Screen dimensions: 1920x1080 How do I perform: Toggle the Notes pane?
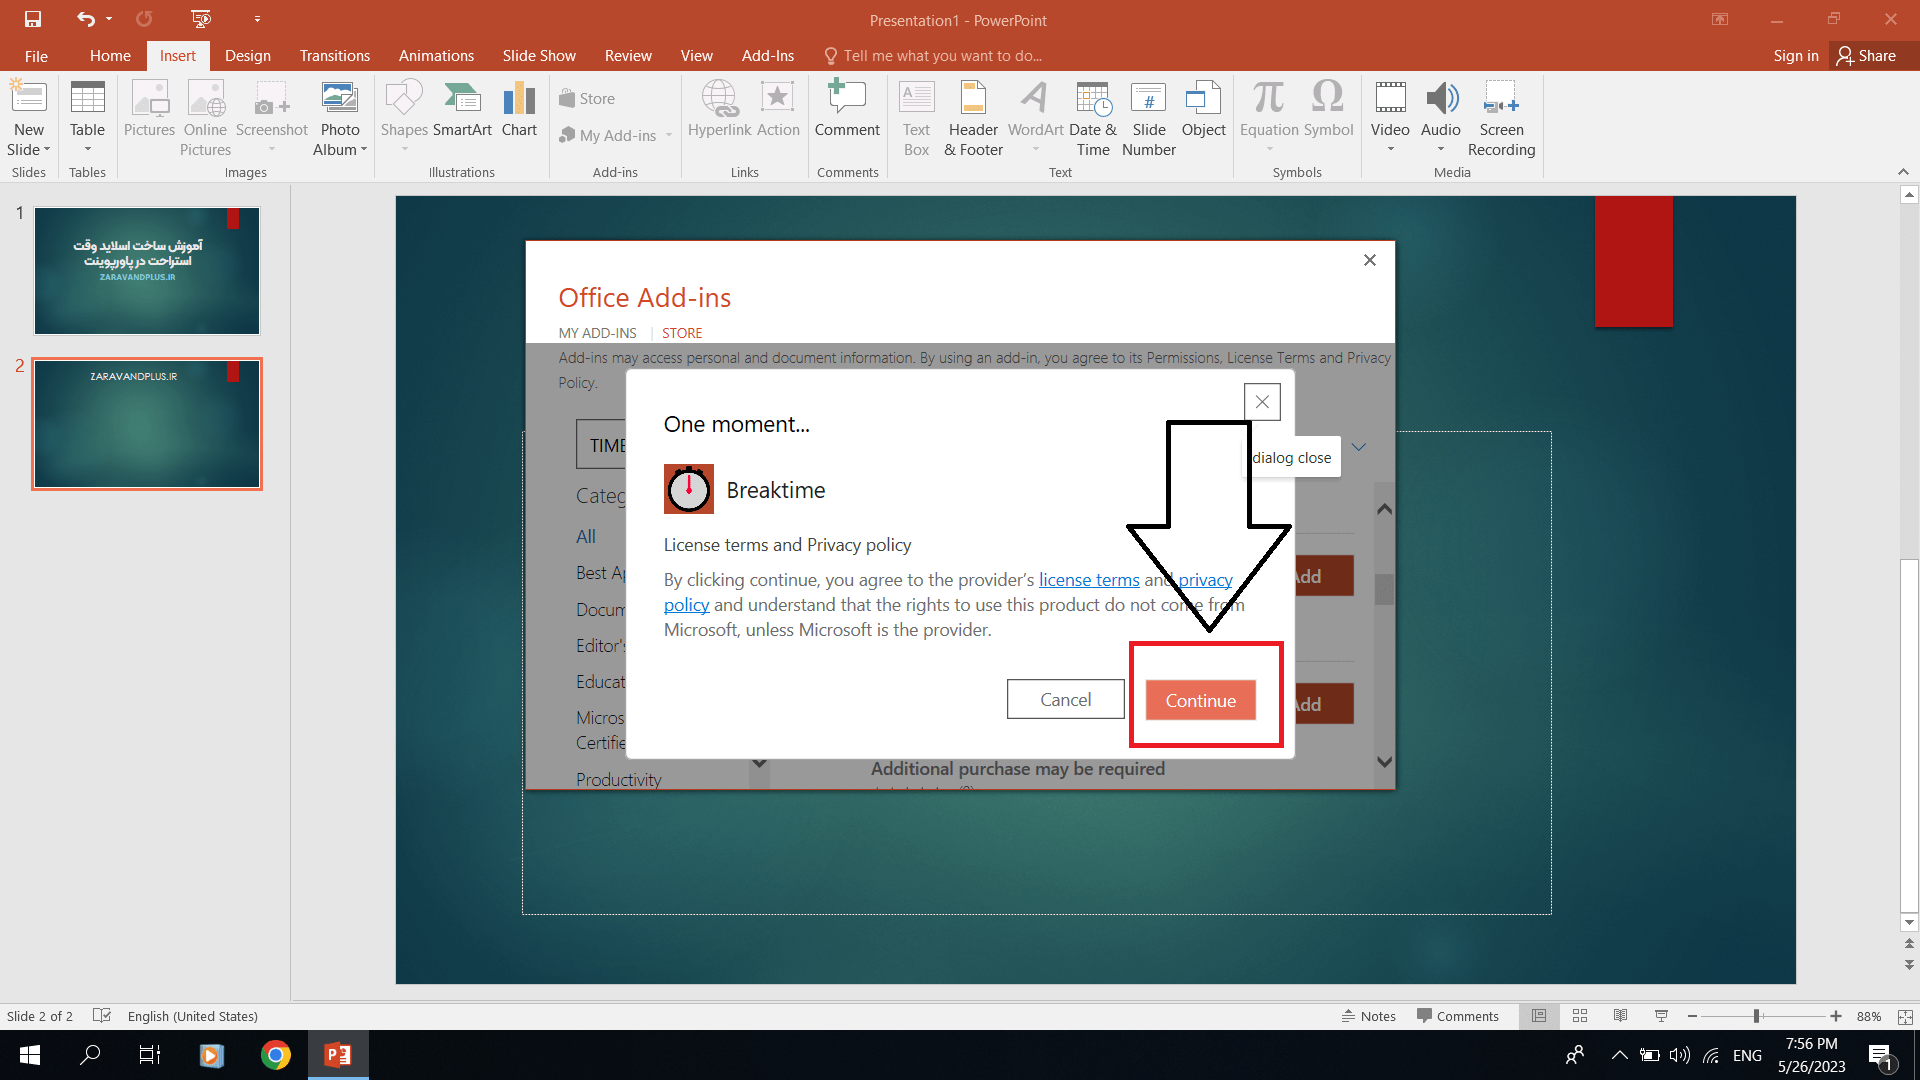(1369, 1016)
